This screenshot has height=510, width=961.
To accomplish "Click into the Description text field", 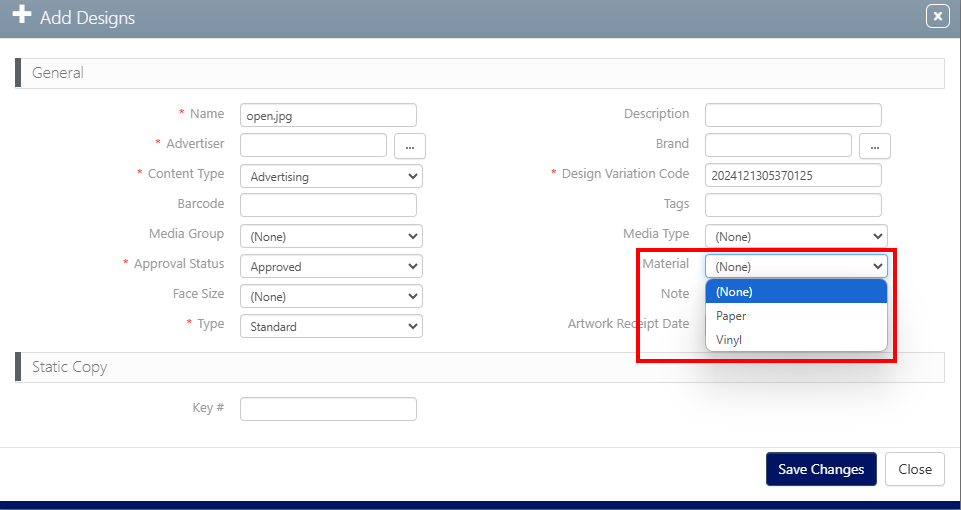I will coord(793,115).
